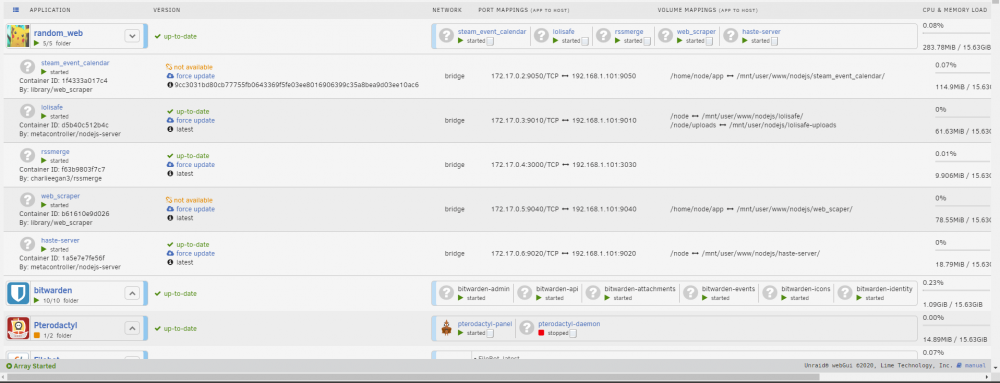
Task: Click the red stopped icon of pterodactyl-daemon
Action: point(541,333)
